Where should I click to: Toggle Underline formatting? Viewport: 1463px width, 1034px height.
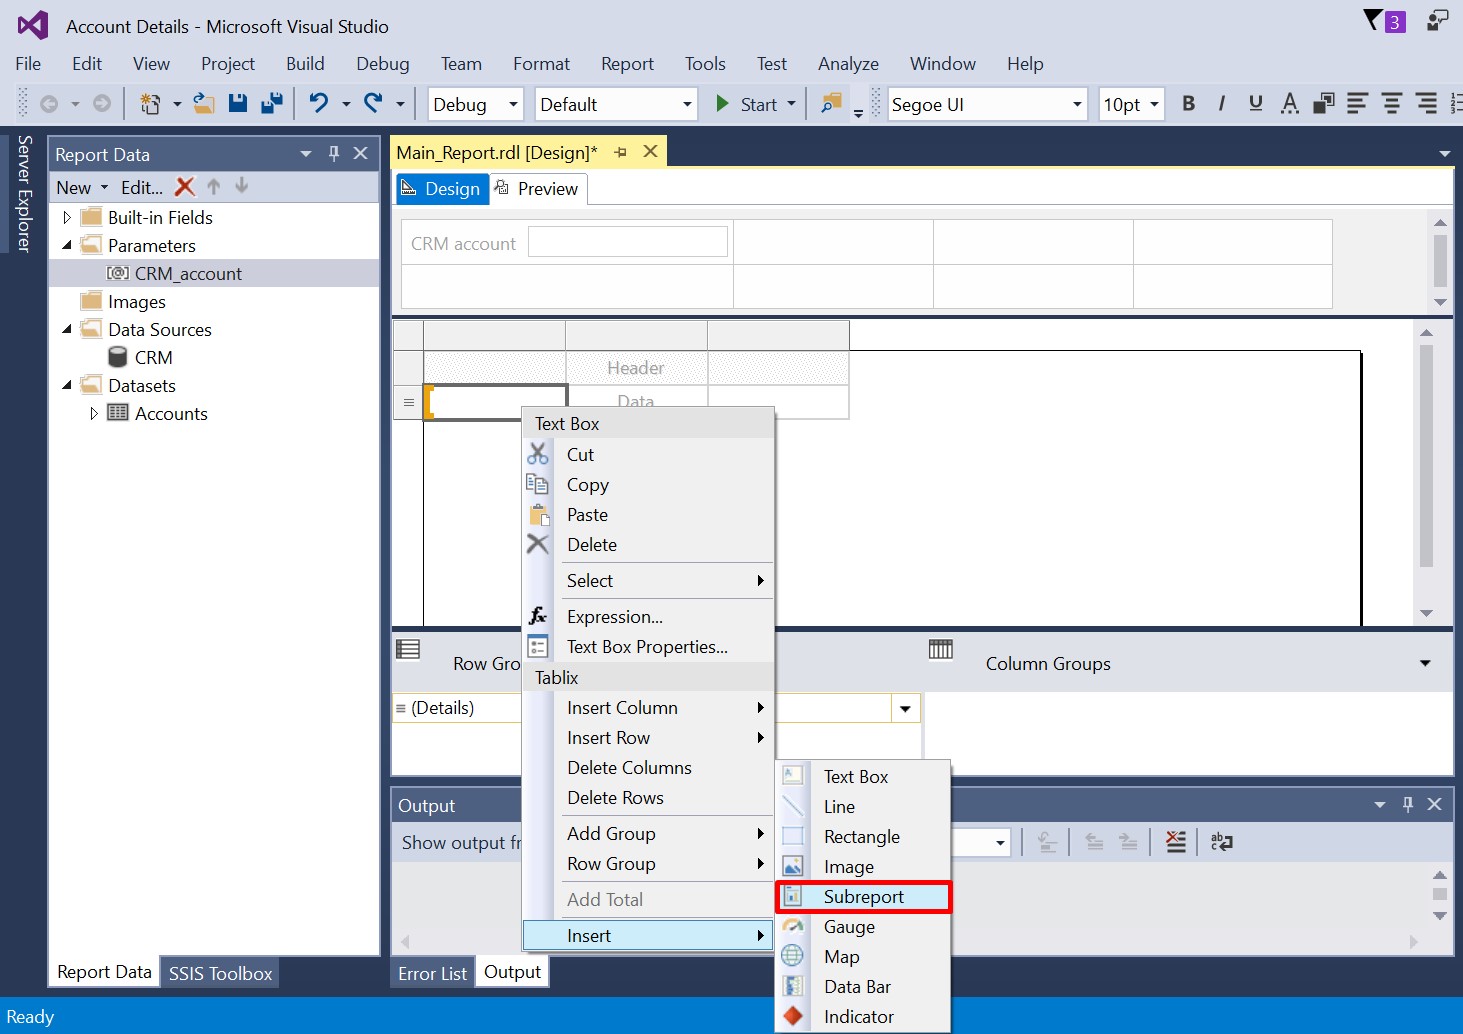coord(1256,103)
